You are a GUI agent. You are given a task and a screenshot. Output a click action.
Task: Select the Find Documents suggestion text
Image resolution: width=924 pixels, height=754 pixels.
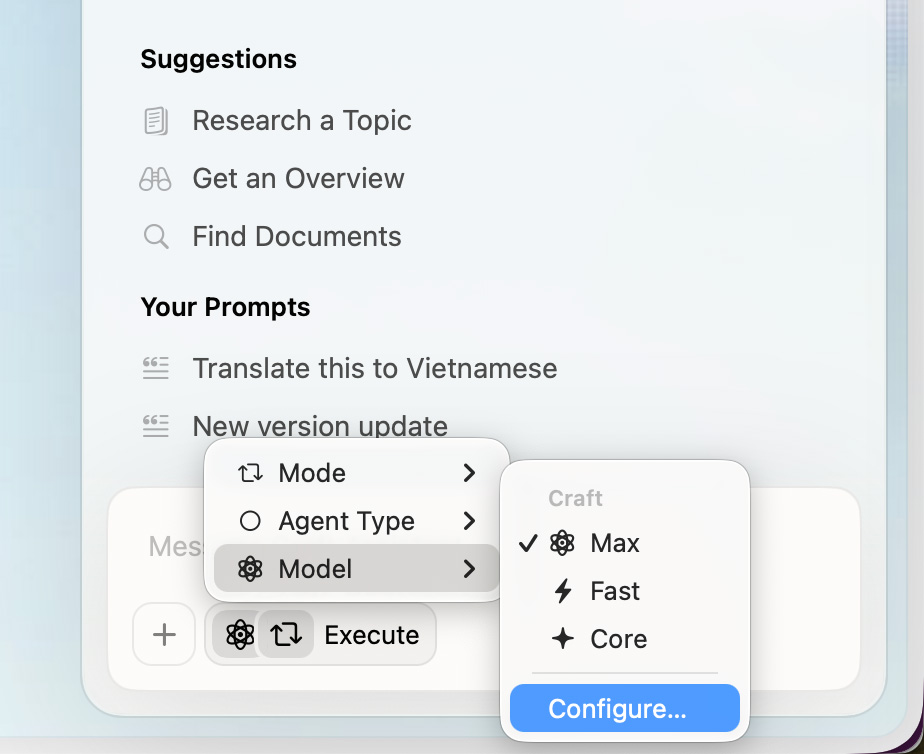click(297, 236)
